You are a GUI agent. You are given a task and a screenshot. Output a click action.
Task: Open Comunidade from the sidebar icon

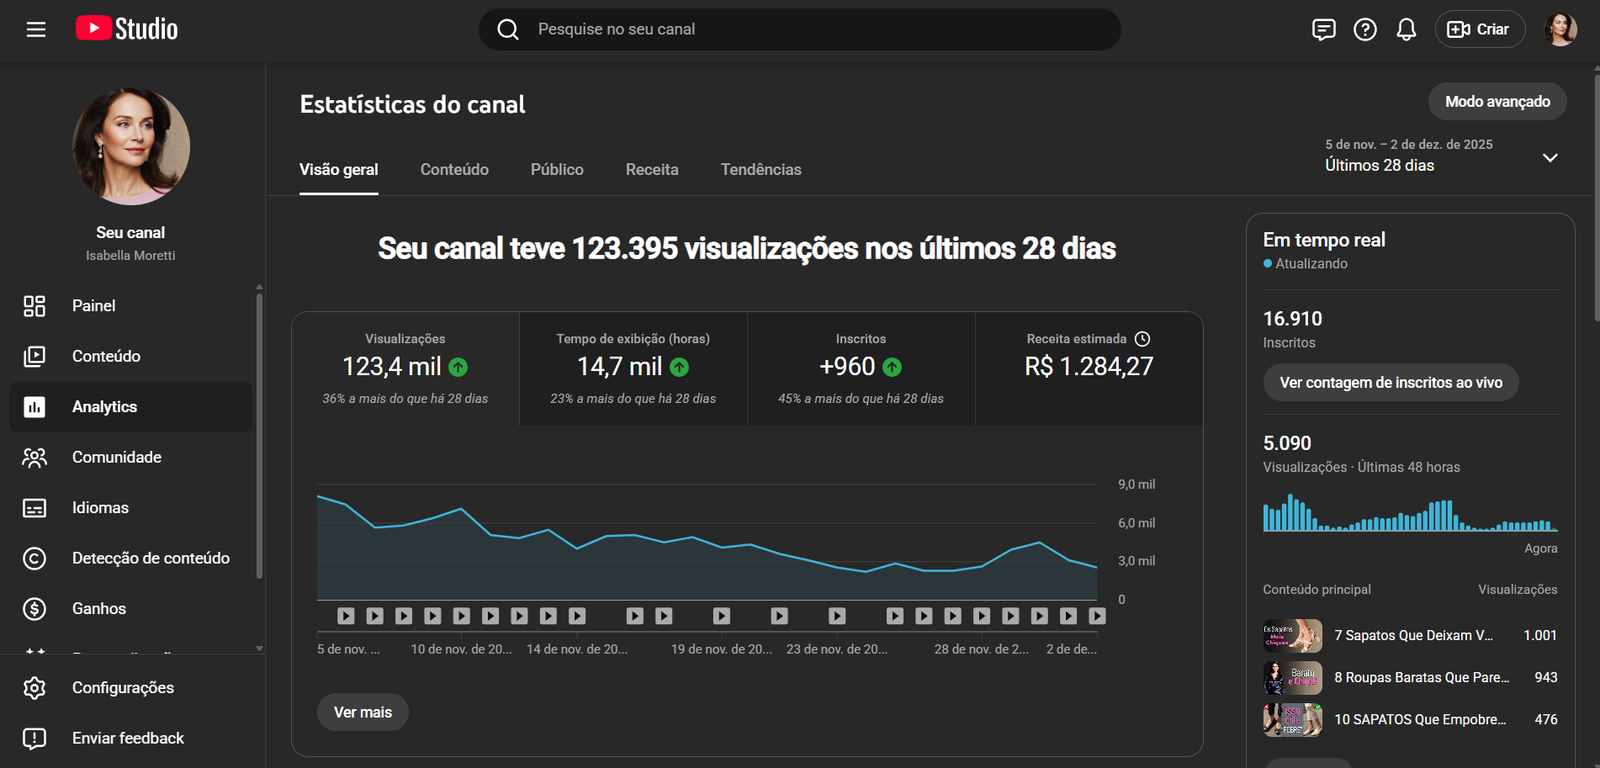pyautogui.click(x=34, y=457)
